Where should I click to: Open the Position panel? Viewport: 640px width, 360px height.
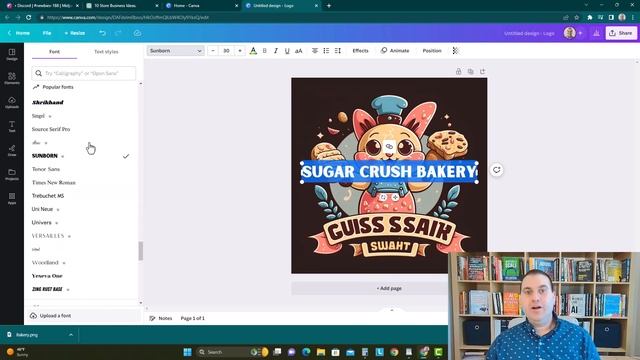click(x=432, y=51)
